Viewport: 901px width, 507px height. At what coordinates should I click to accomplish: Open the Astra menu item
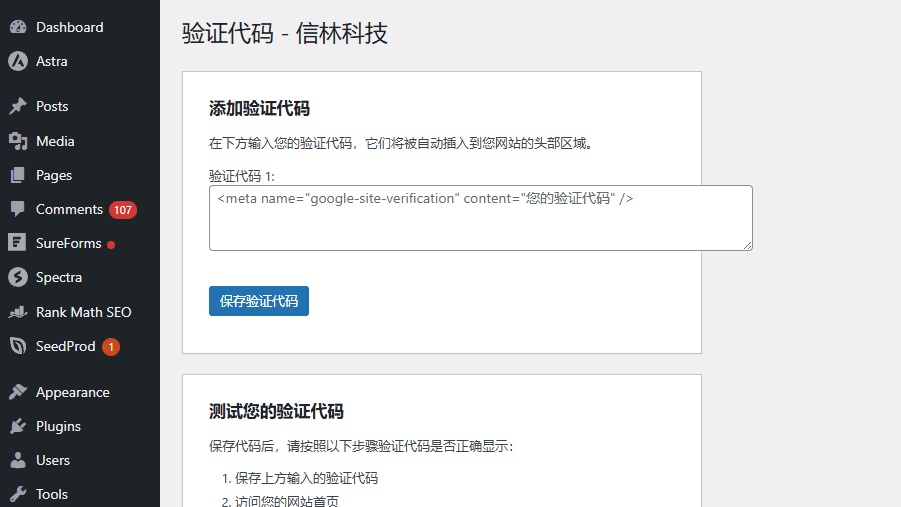(x=52, y=61)
